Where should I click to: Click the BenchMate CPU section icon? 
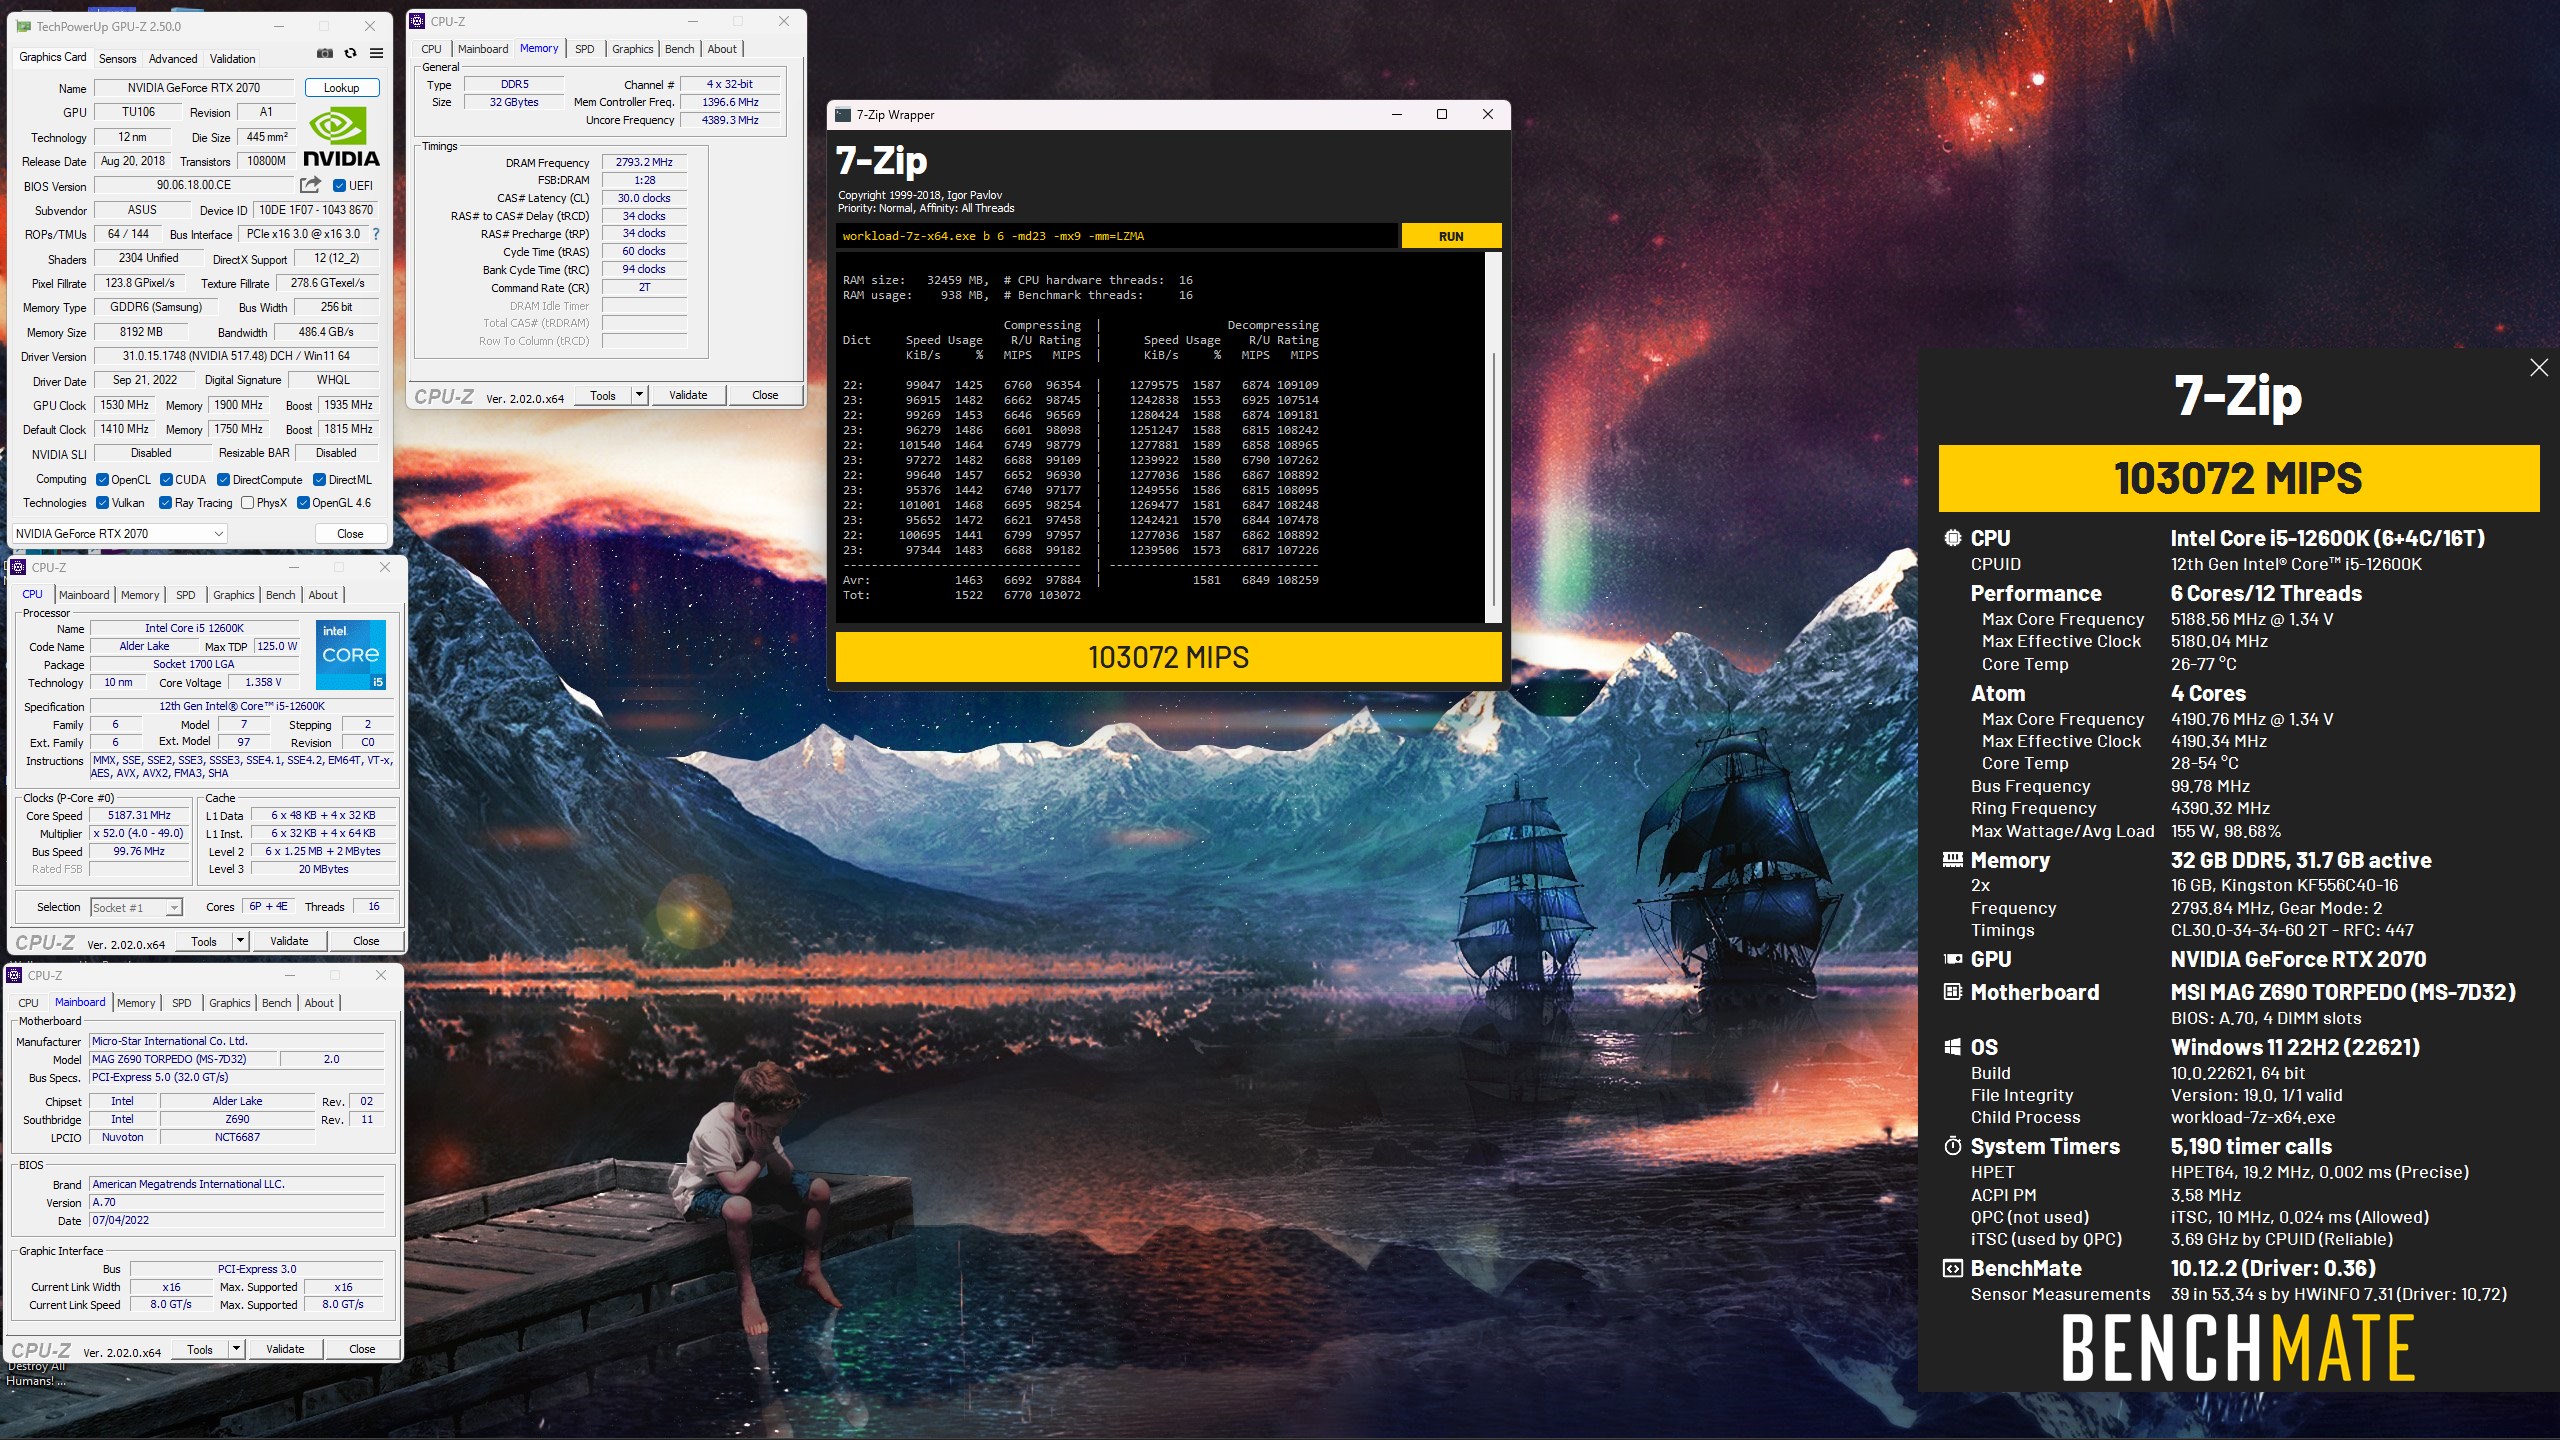pyautogui.click(x=1952, y=538)
